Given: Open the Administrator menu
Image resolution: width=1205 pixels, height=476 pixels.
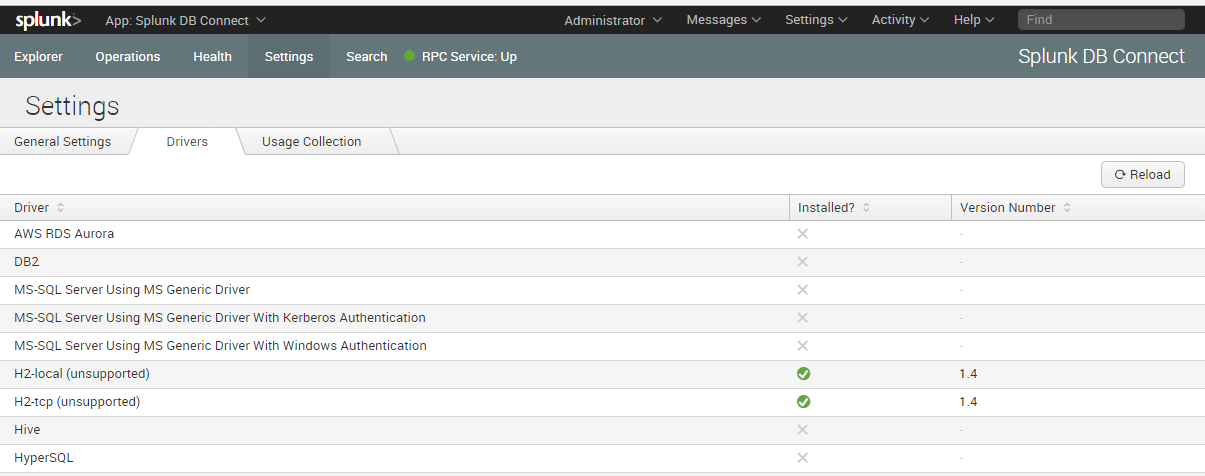Looking at the screenshot, I should tap(613, 20).
